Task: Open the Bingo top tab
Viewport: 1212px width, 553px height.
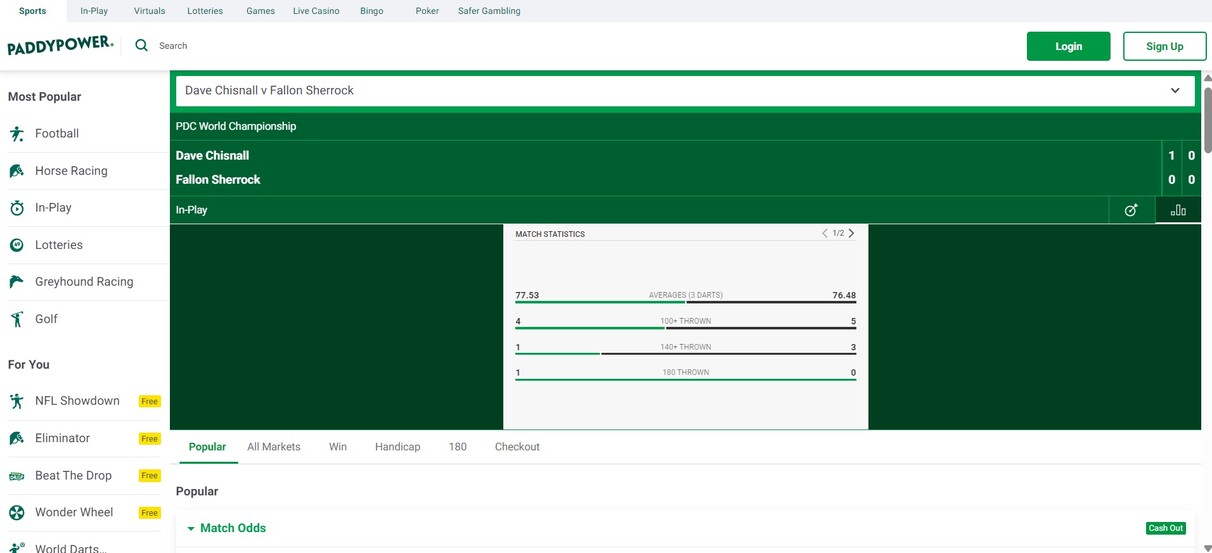Action: click(x=371, y=11)
